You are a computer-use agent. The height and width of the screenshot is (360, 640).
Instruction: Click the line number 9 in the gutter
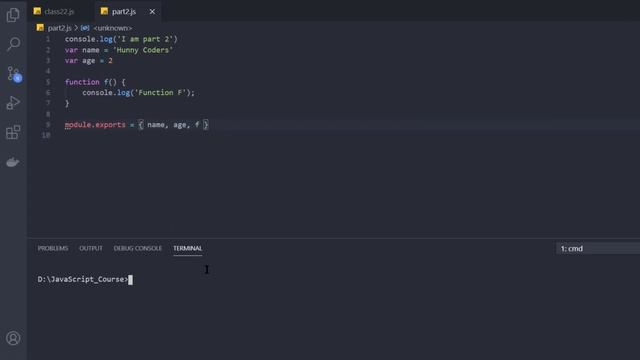[x=48, y=125]
